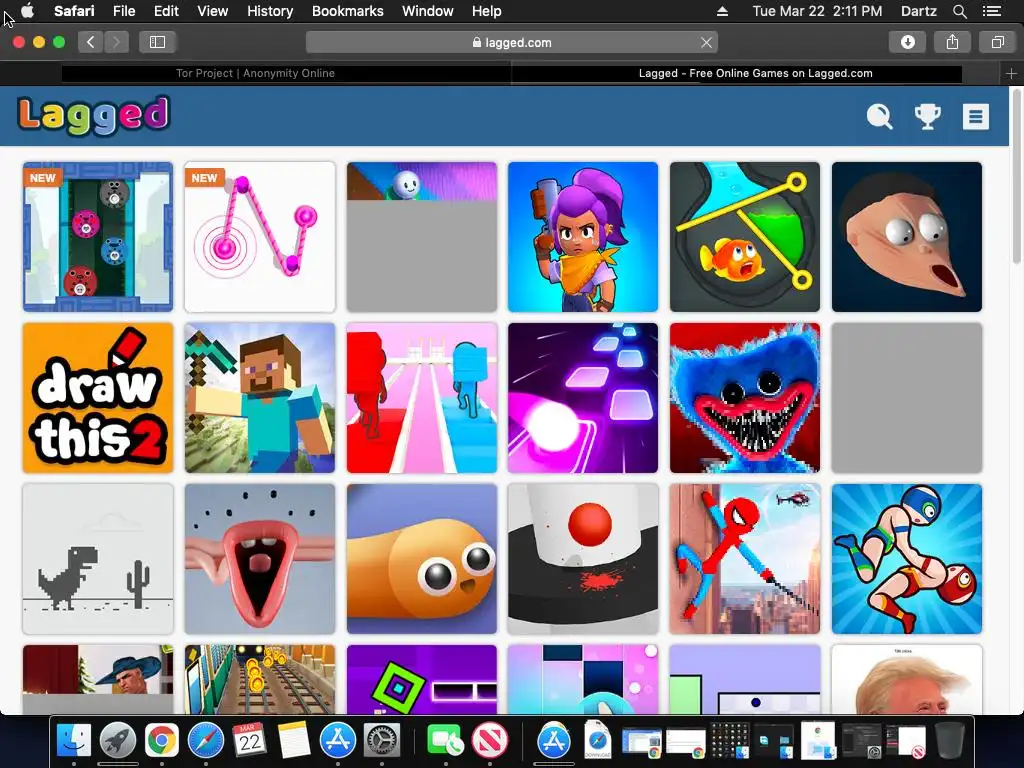Screen dimensions: 1024x768
Task: Click the Dartz user name in menu bar
Action: coord(918,11)
